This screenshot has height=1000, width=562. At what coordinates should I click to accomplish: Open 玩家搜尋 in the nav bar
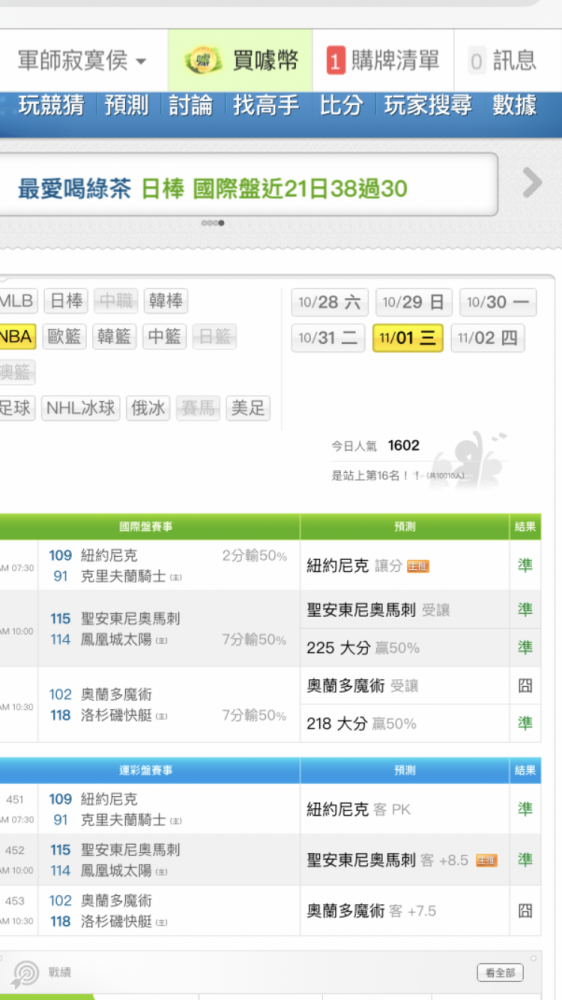(427, 105)
